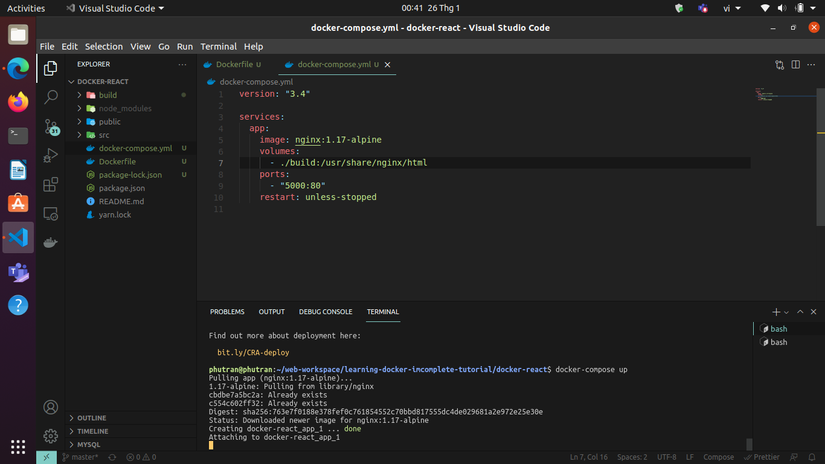Click the feedback icon in status bar
The width and height of the screenshot is (825, 464).
[794, 457]
